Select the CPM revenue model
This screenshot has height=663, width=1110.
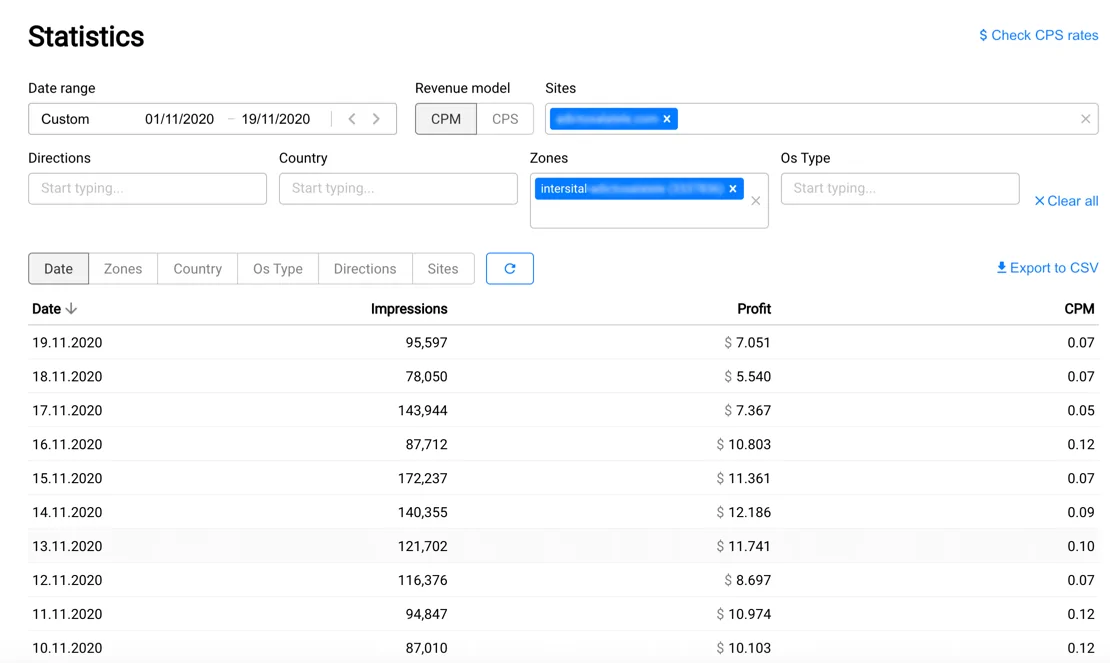point(446,119)
